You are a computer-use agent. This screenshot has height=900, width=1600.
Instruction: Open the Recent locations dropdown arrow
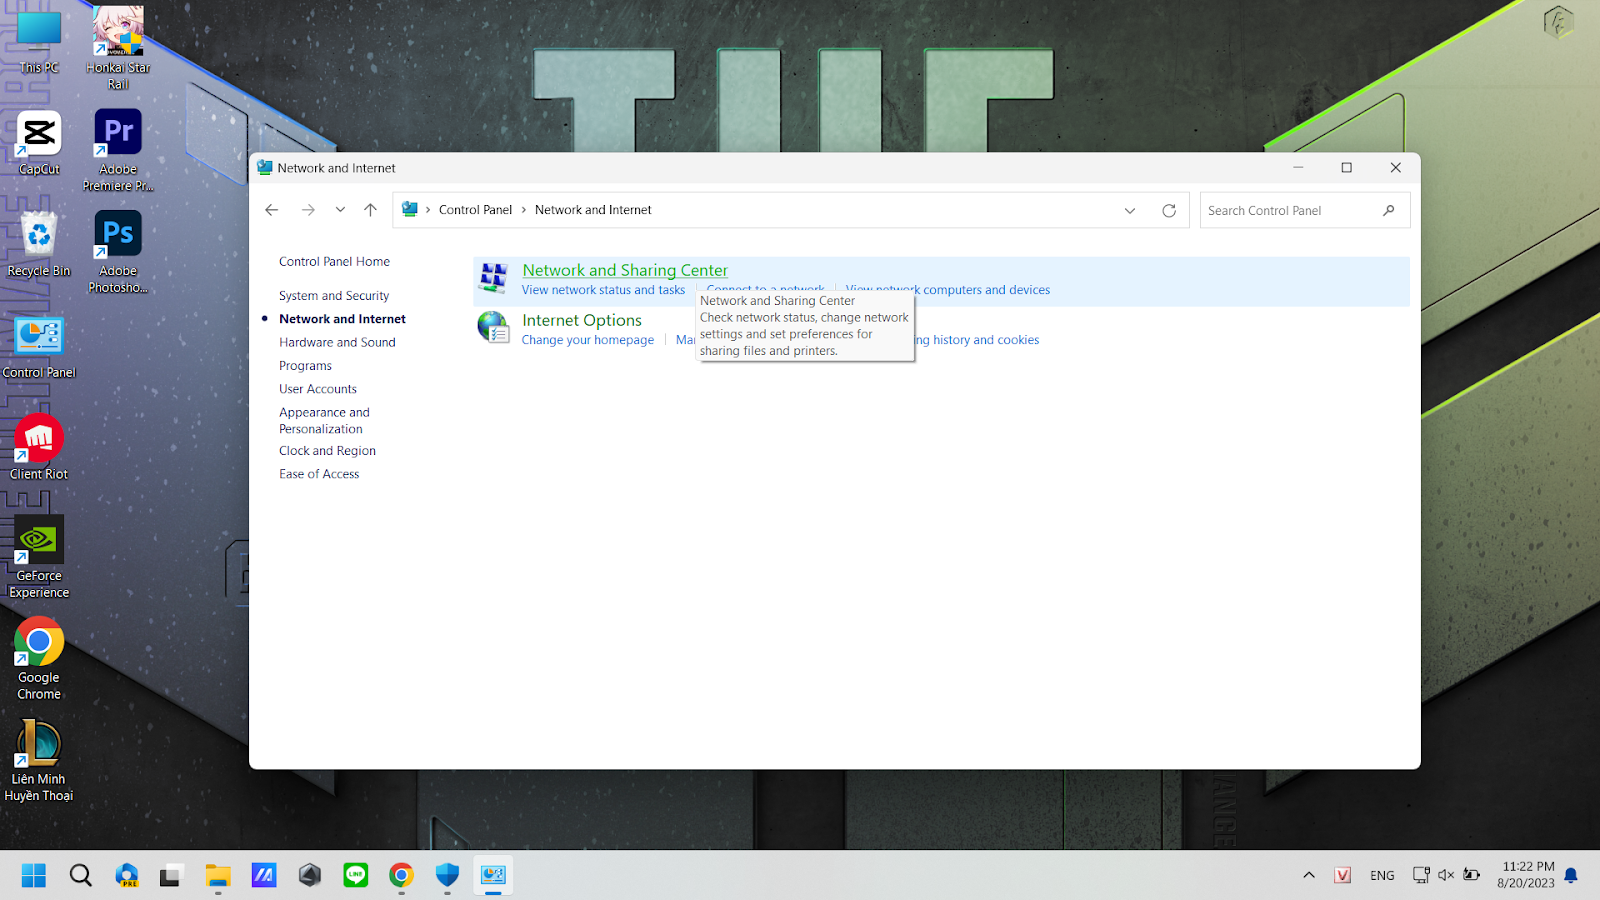coord(340,210)
